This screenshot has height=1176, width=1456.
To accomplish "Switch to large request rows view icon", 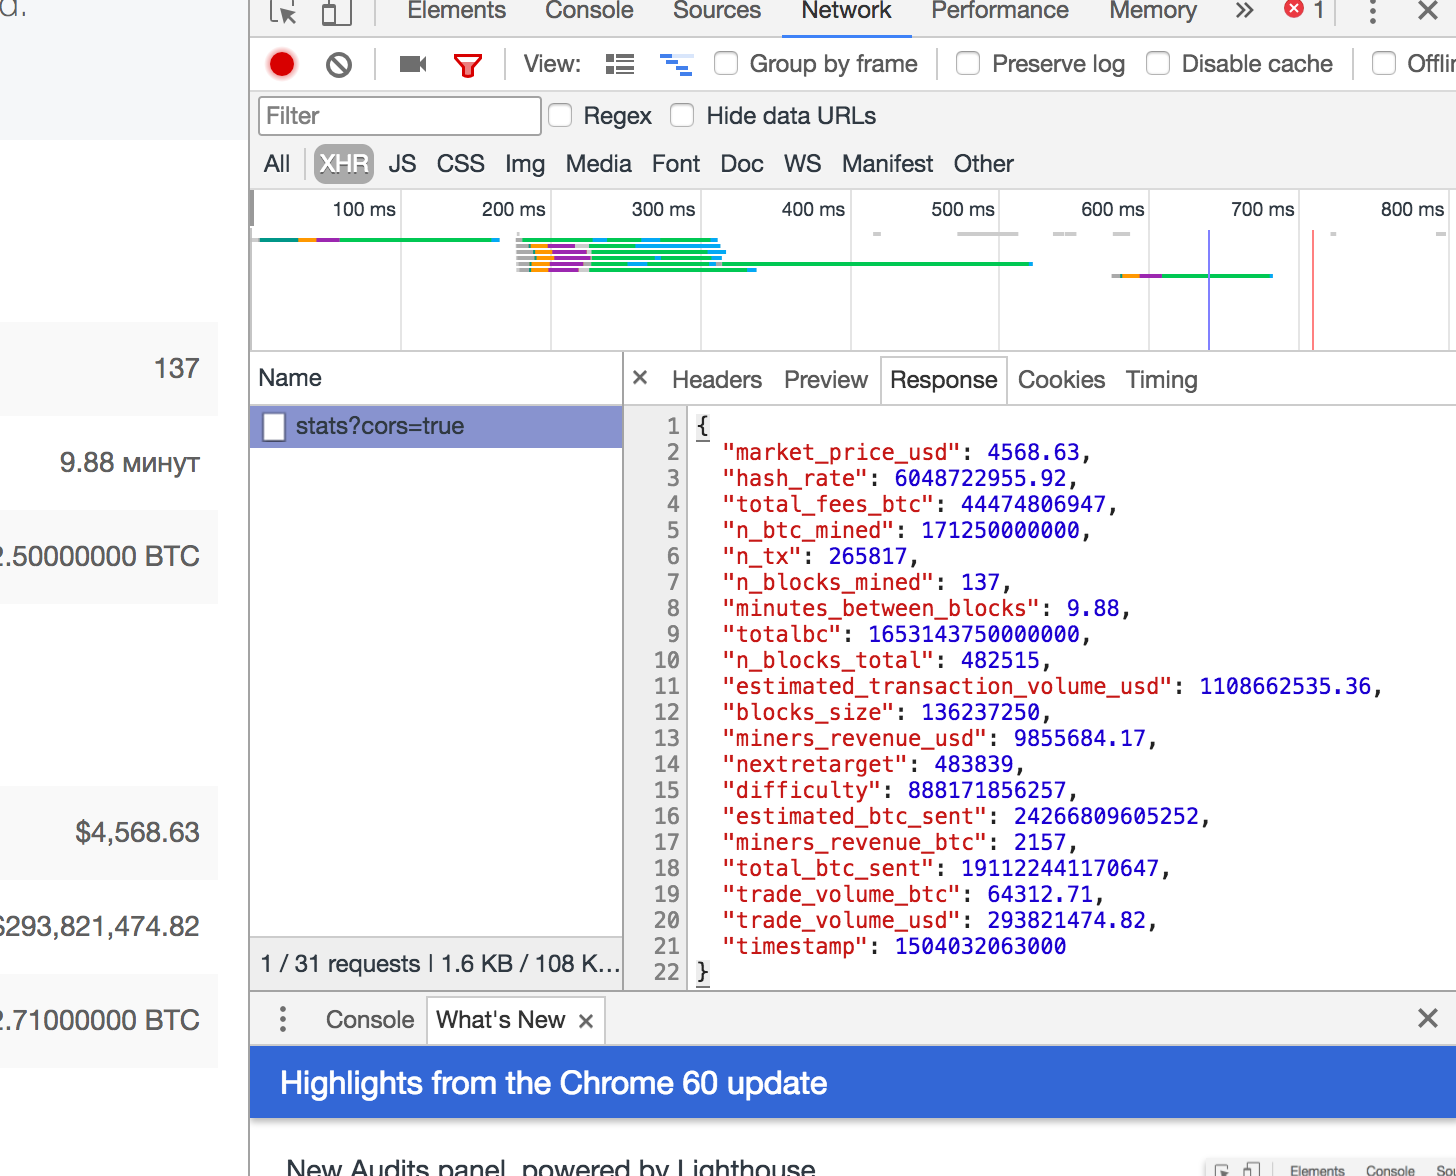I will click(x=620, y=64).
